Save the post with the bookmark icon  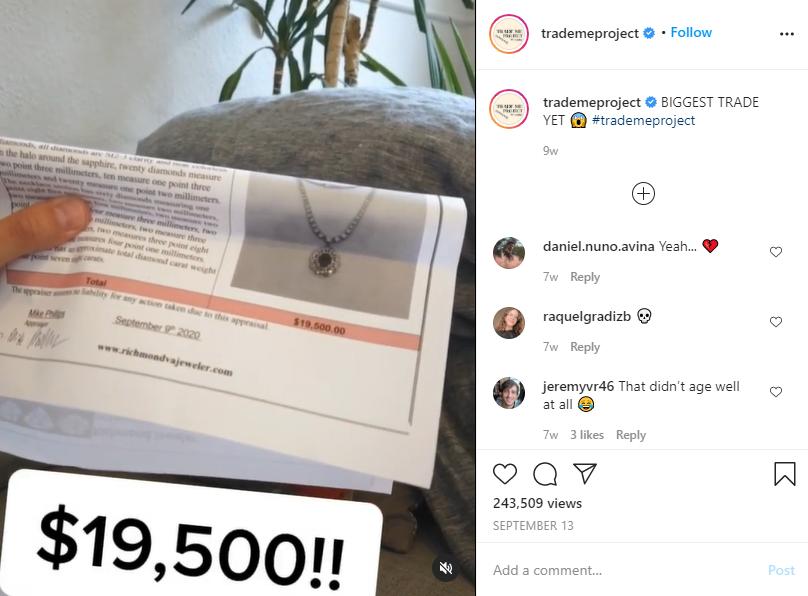point(785,473)
